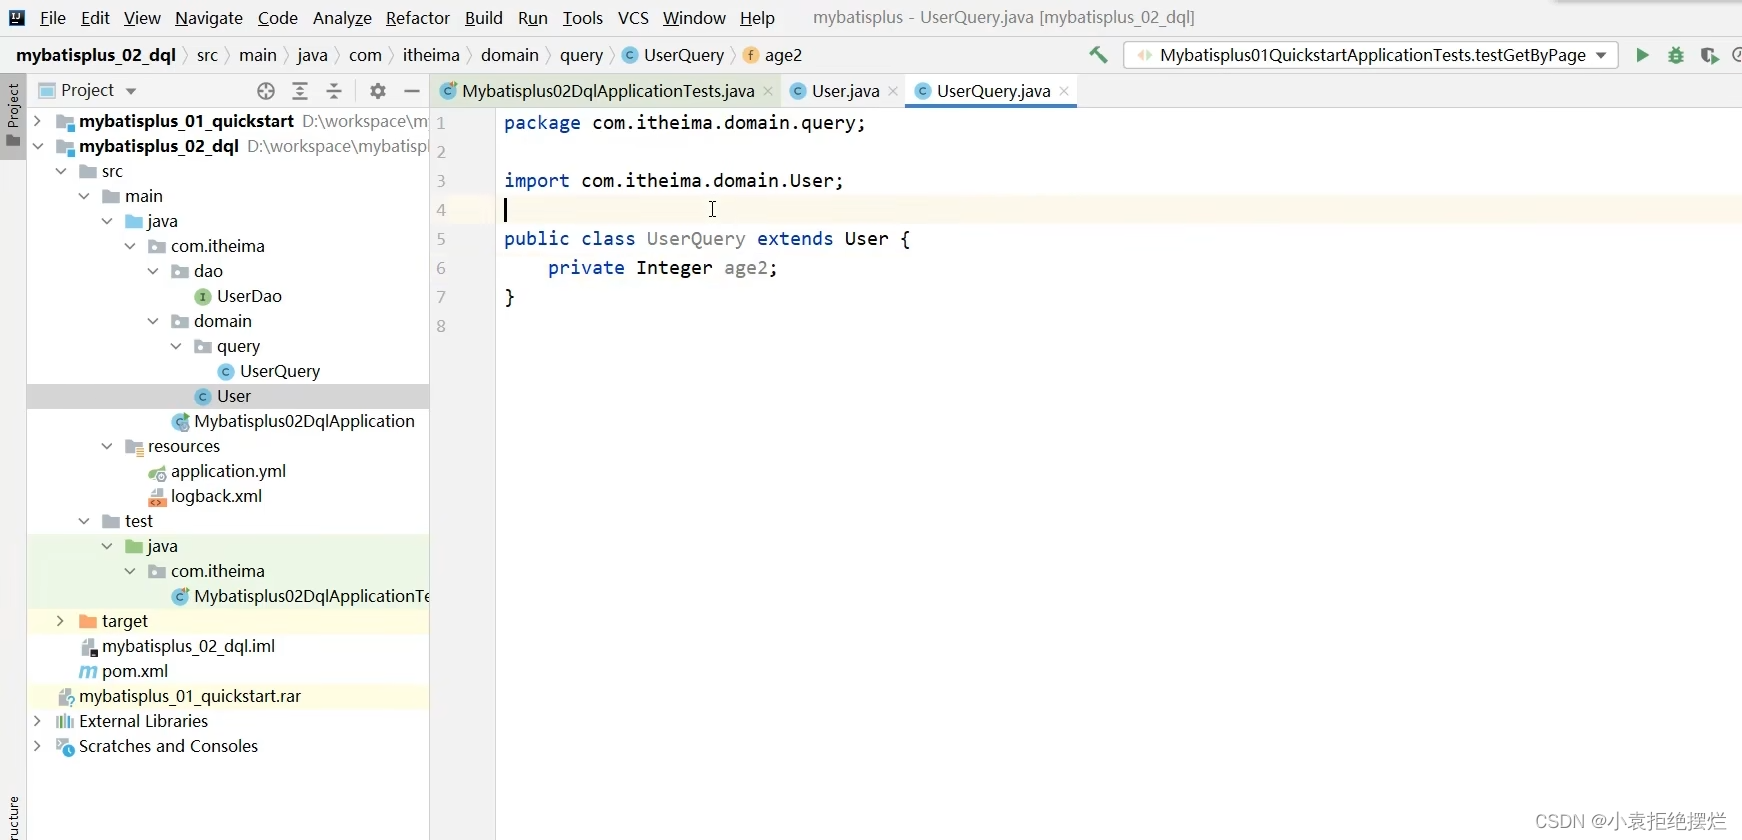Expand the target folder node
The width and height of the screenshot is (1742, 840).
[x=61, y=621]
